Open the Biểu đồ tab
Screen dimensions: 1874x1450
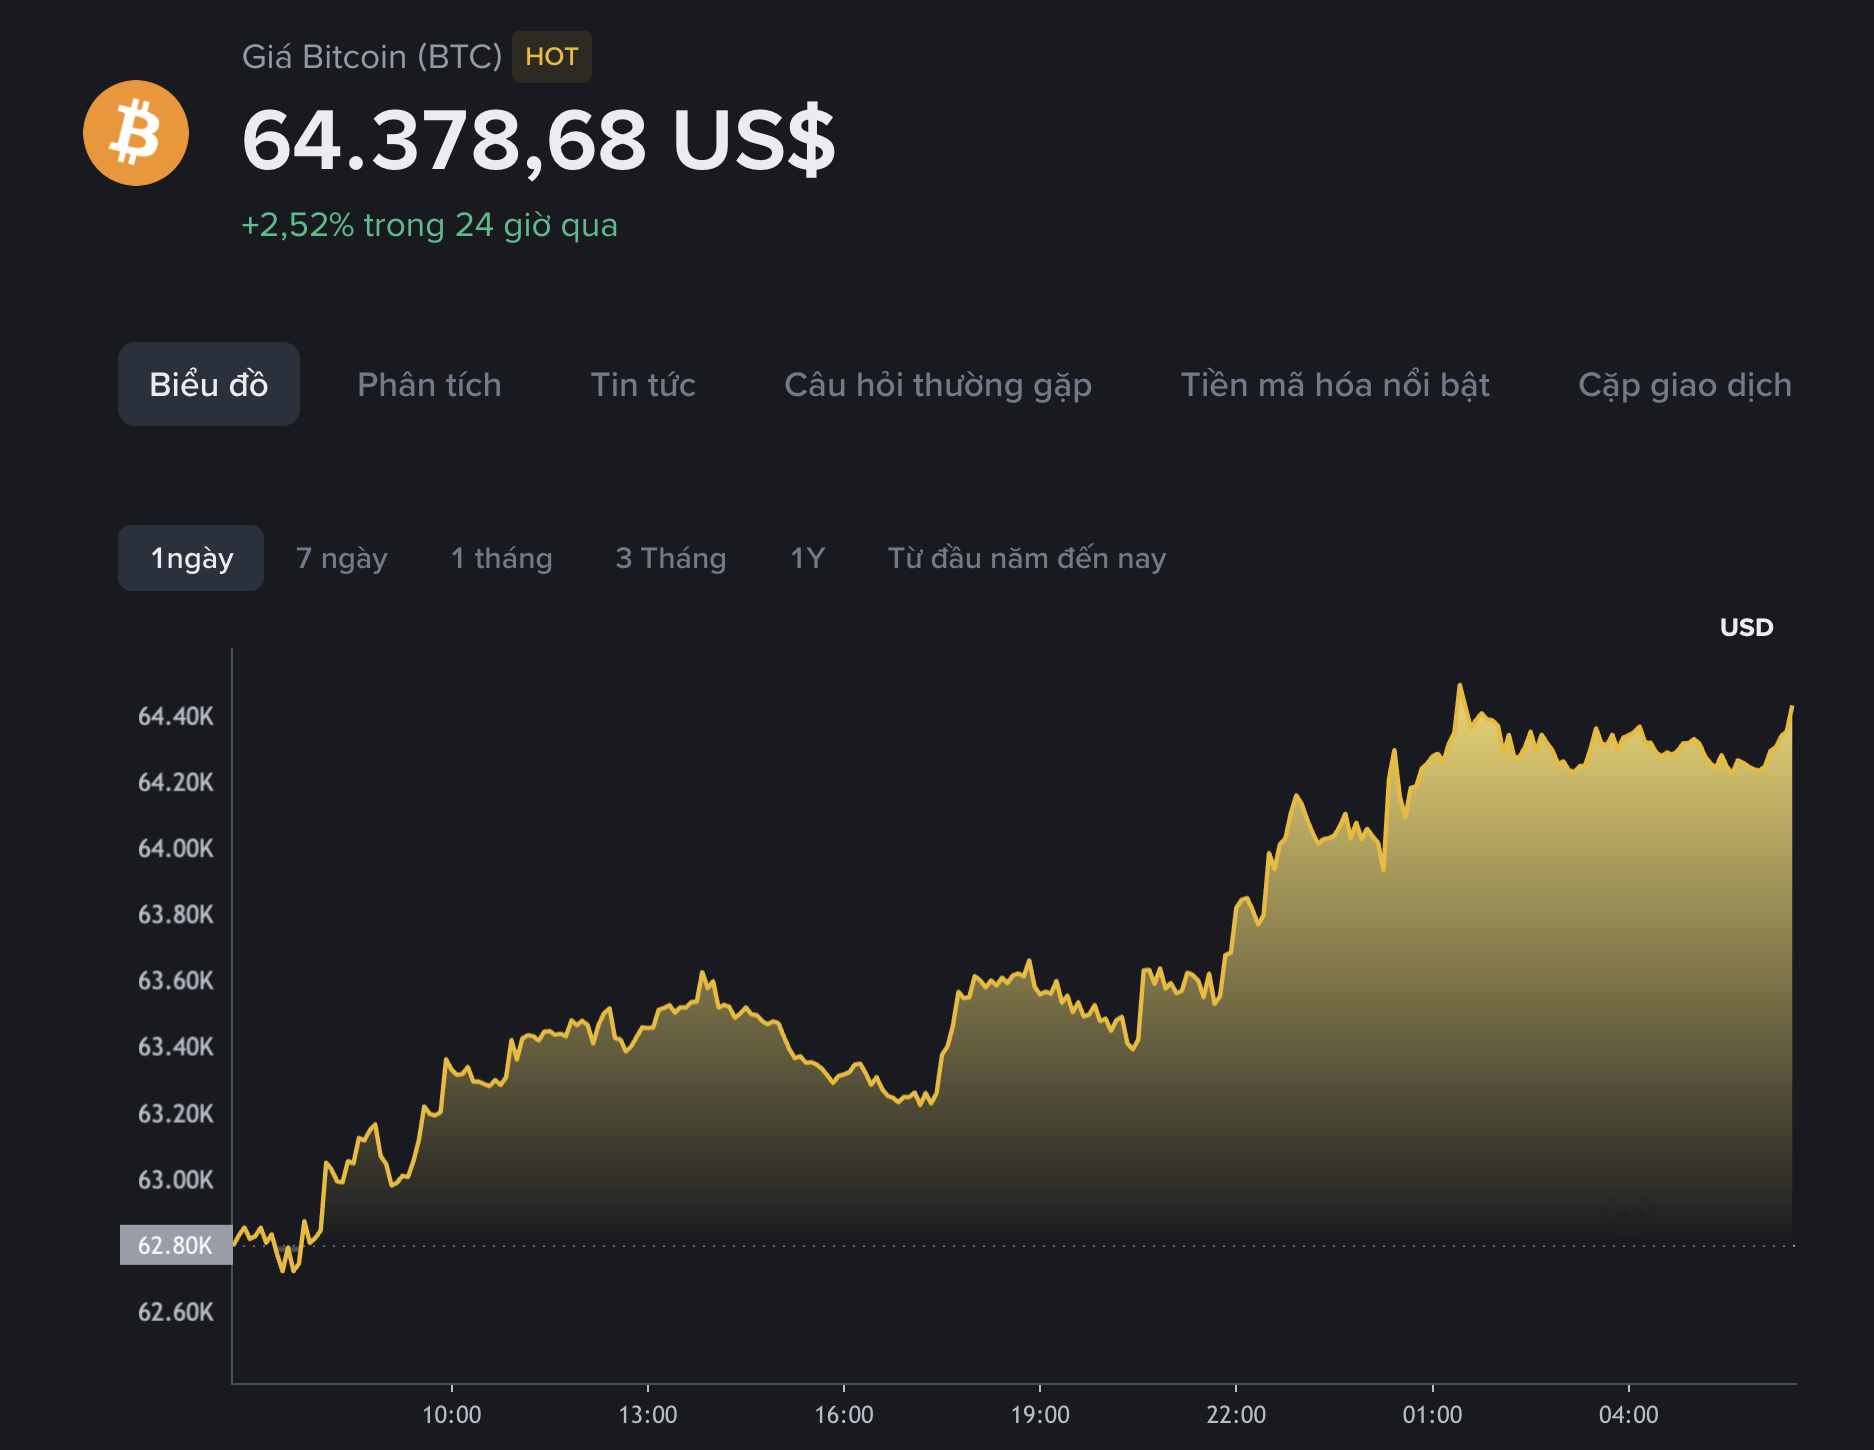point(209,384)
